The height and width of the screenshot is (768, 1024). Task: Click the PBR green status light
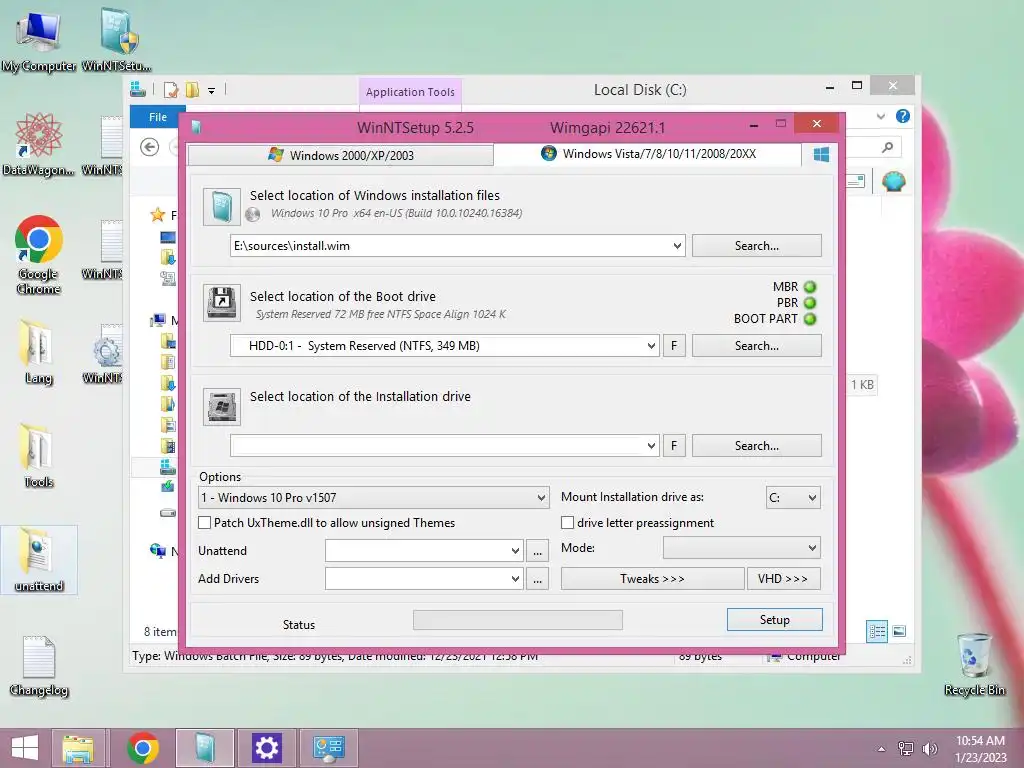[x=810, y=303]
